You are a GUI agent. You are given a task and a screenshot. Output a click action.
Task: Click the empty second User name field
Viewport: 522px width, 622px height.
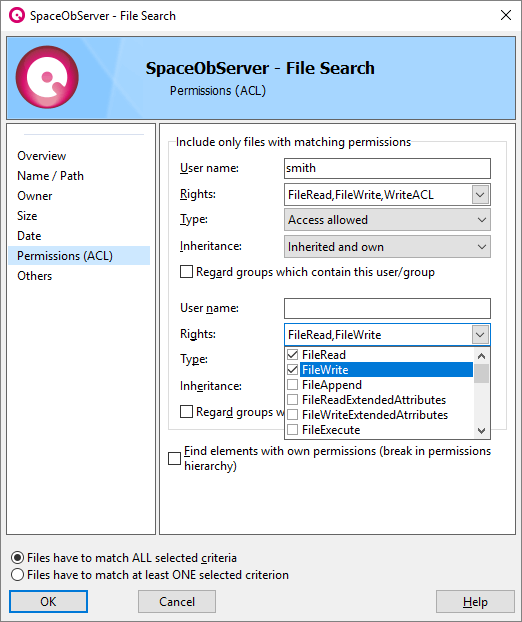click(387, 308)
